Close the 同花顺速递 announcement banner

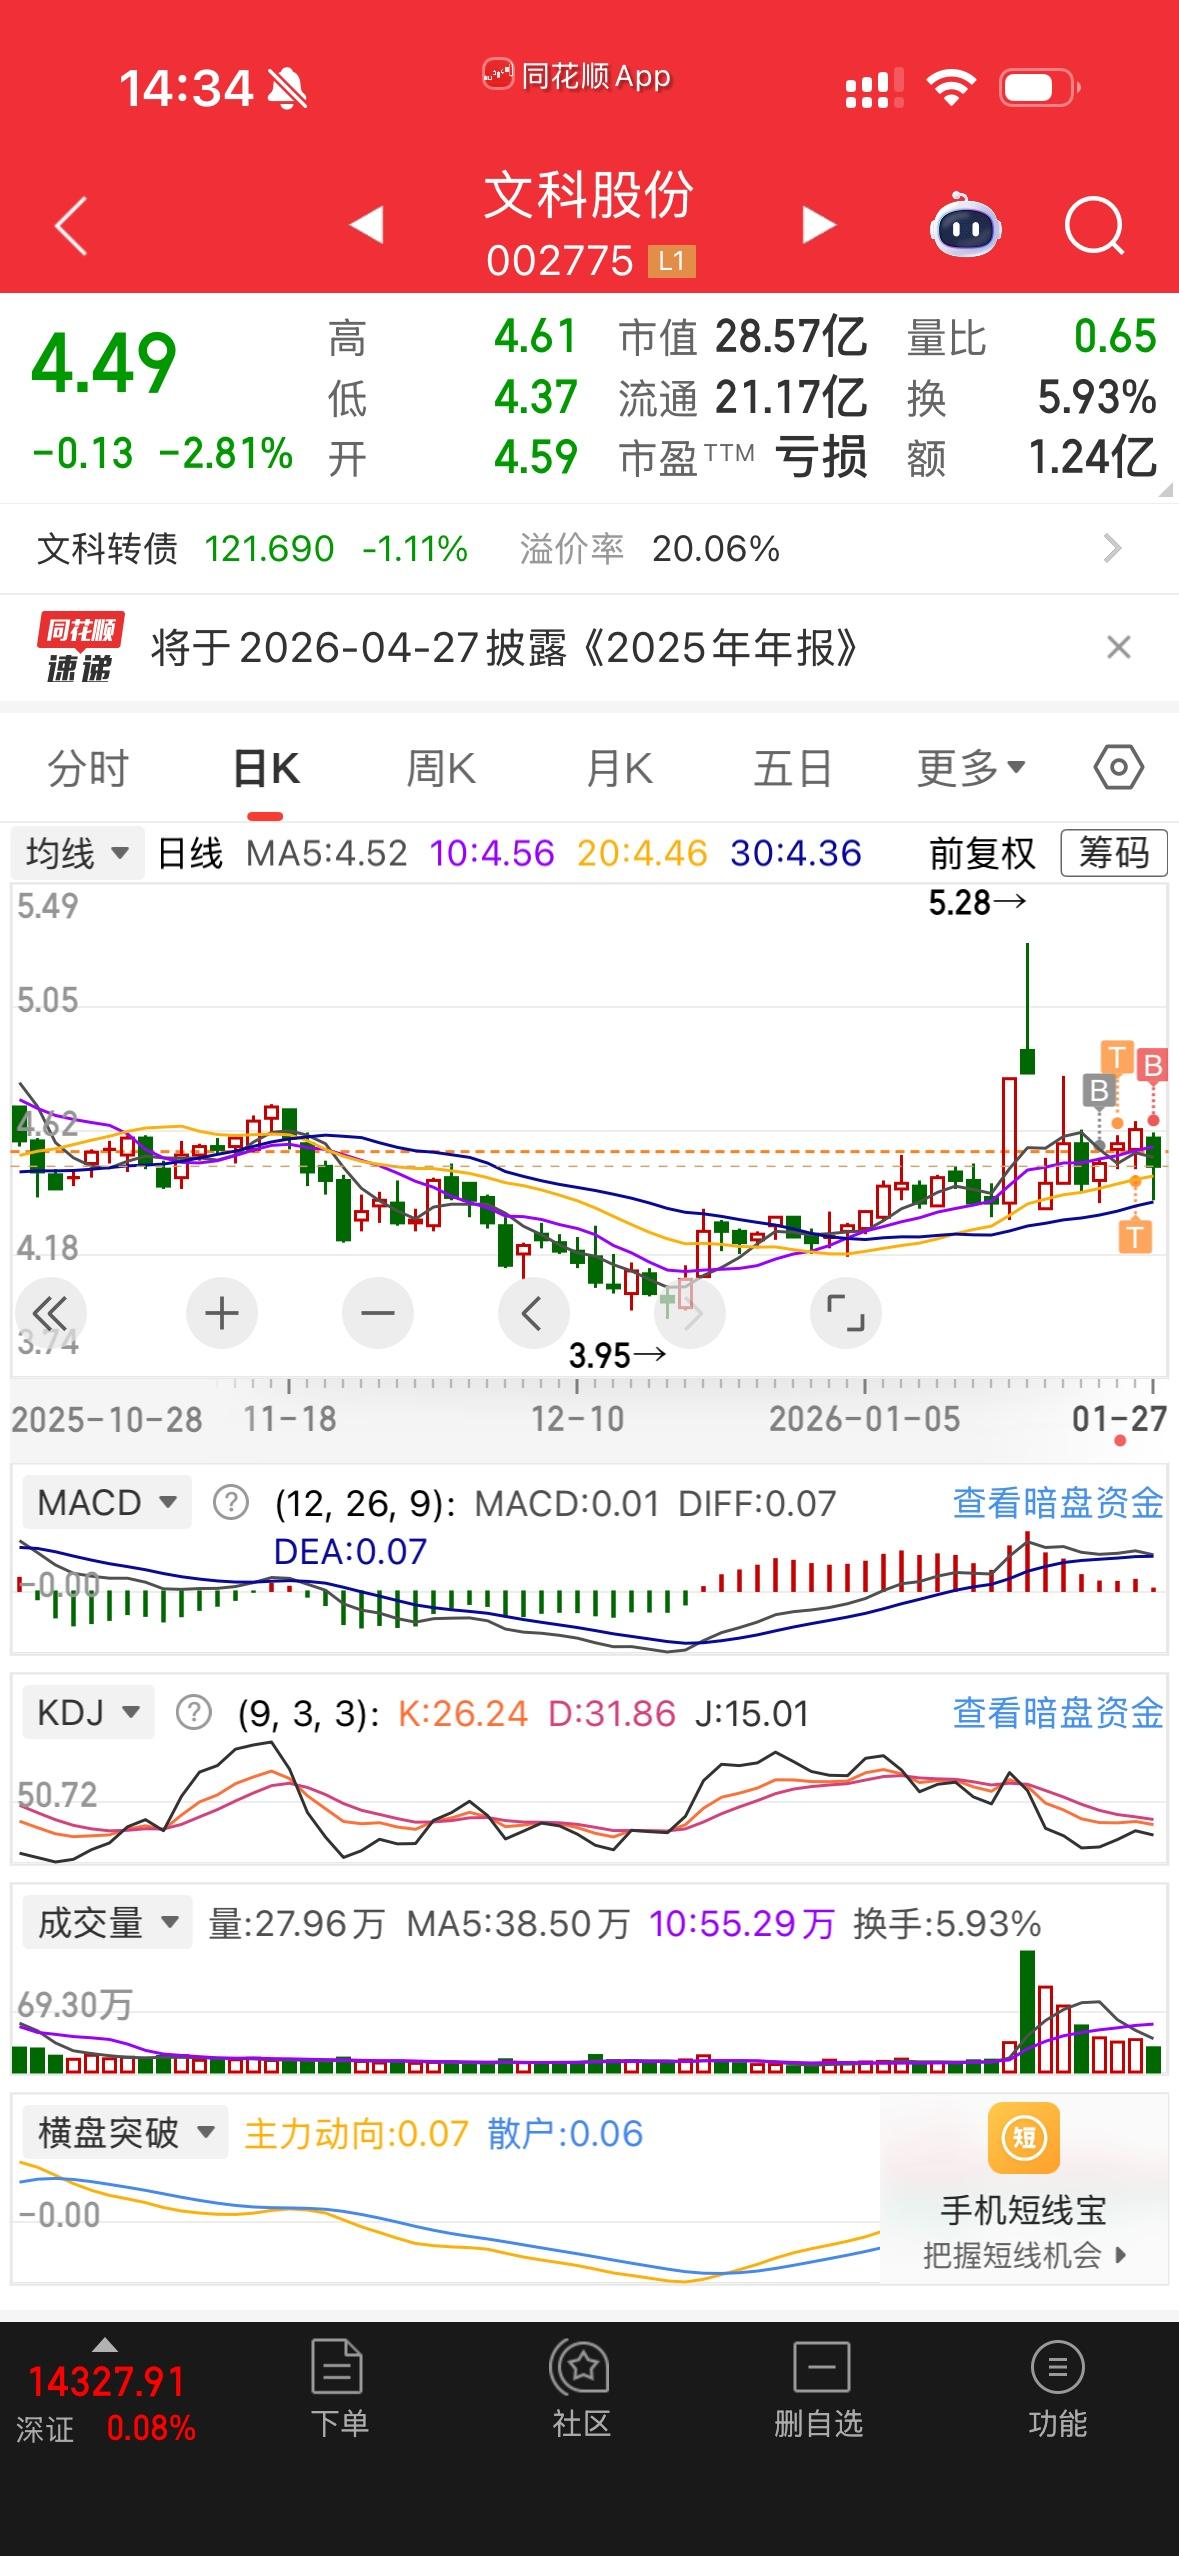(x=1119, y=647)
